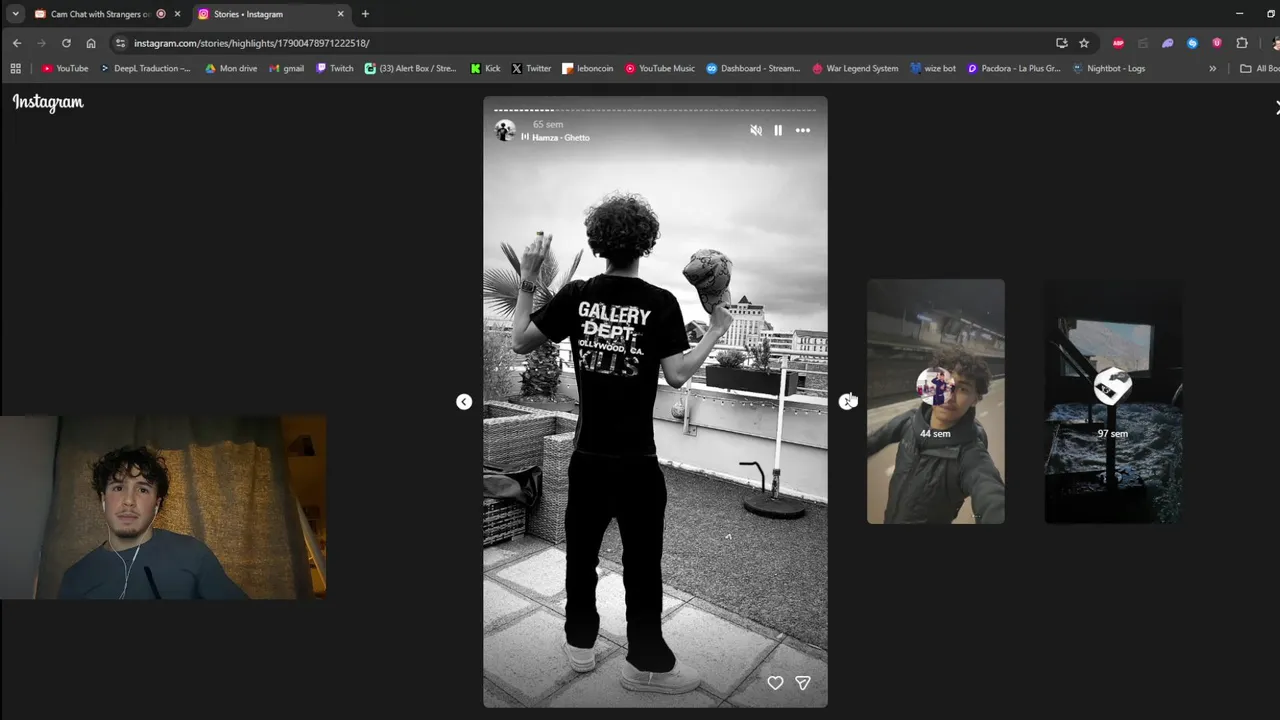The width and height of the screenshot is (1280, 720).
Task: Open the Alert Box / Stre... bookmark
Action: click(411, 69)
